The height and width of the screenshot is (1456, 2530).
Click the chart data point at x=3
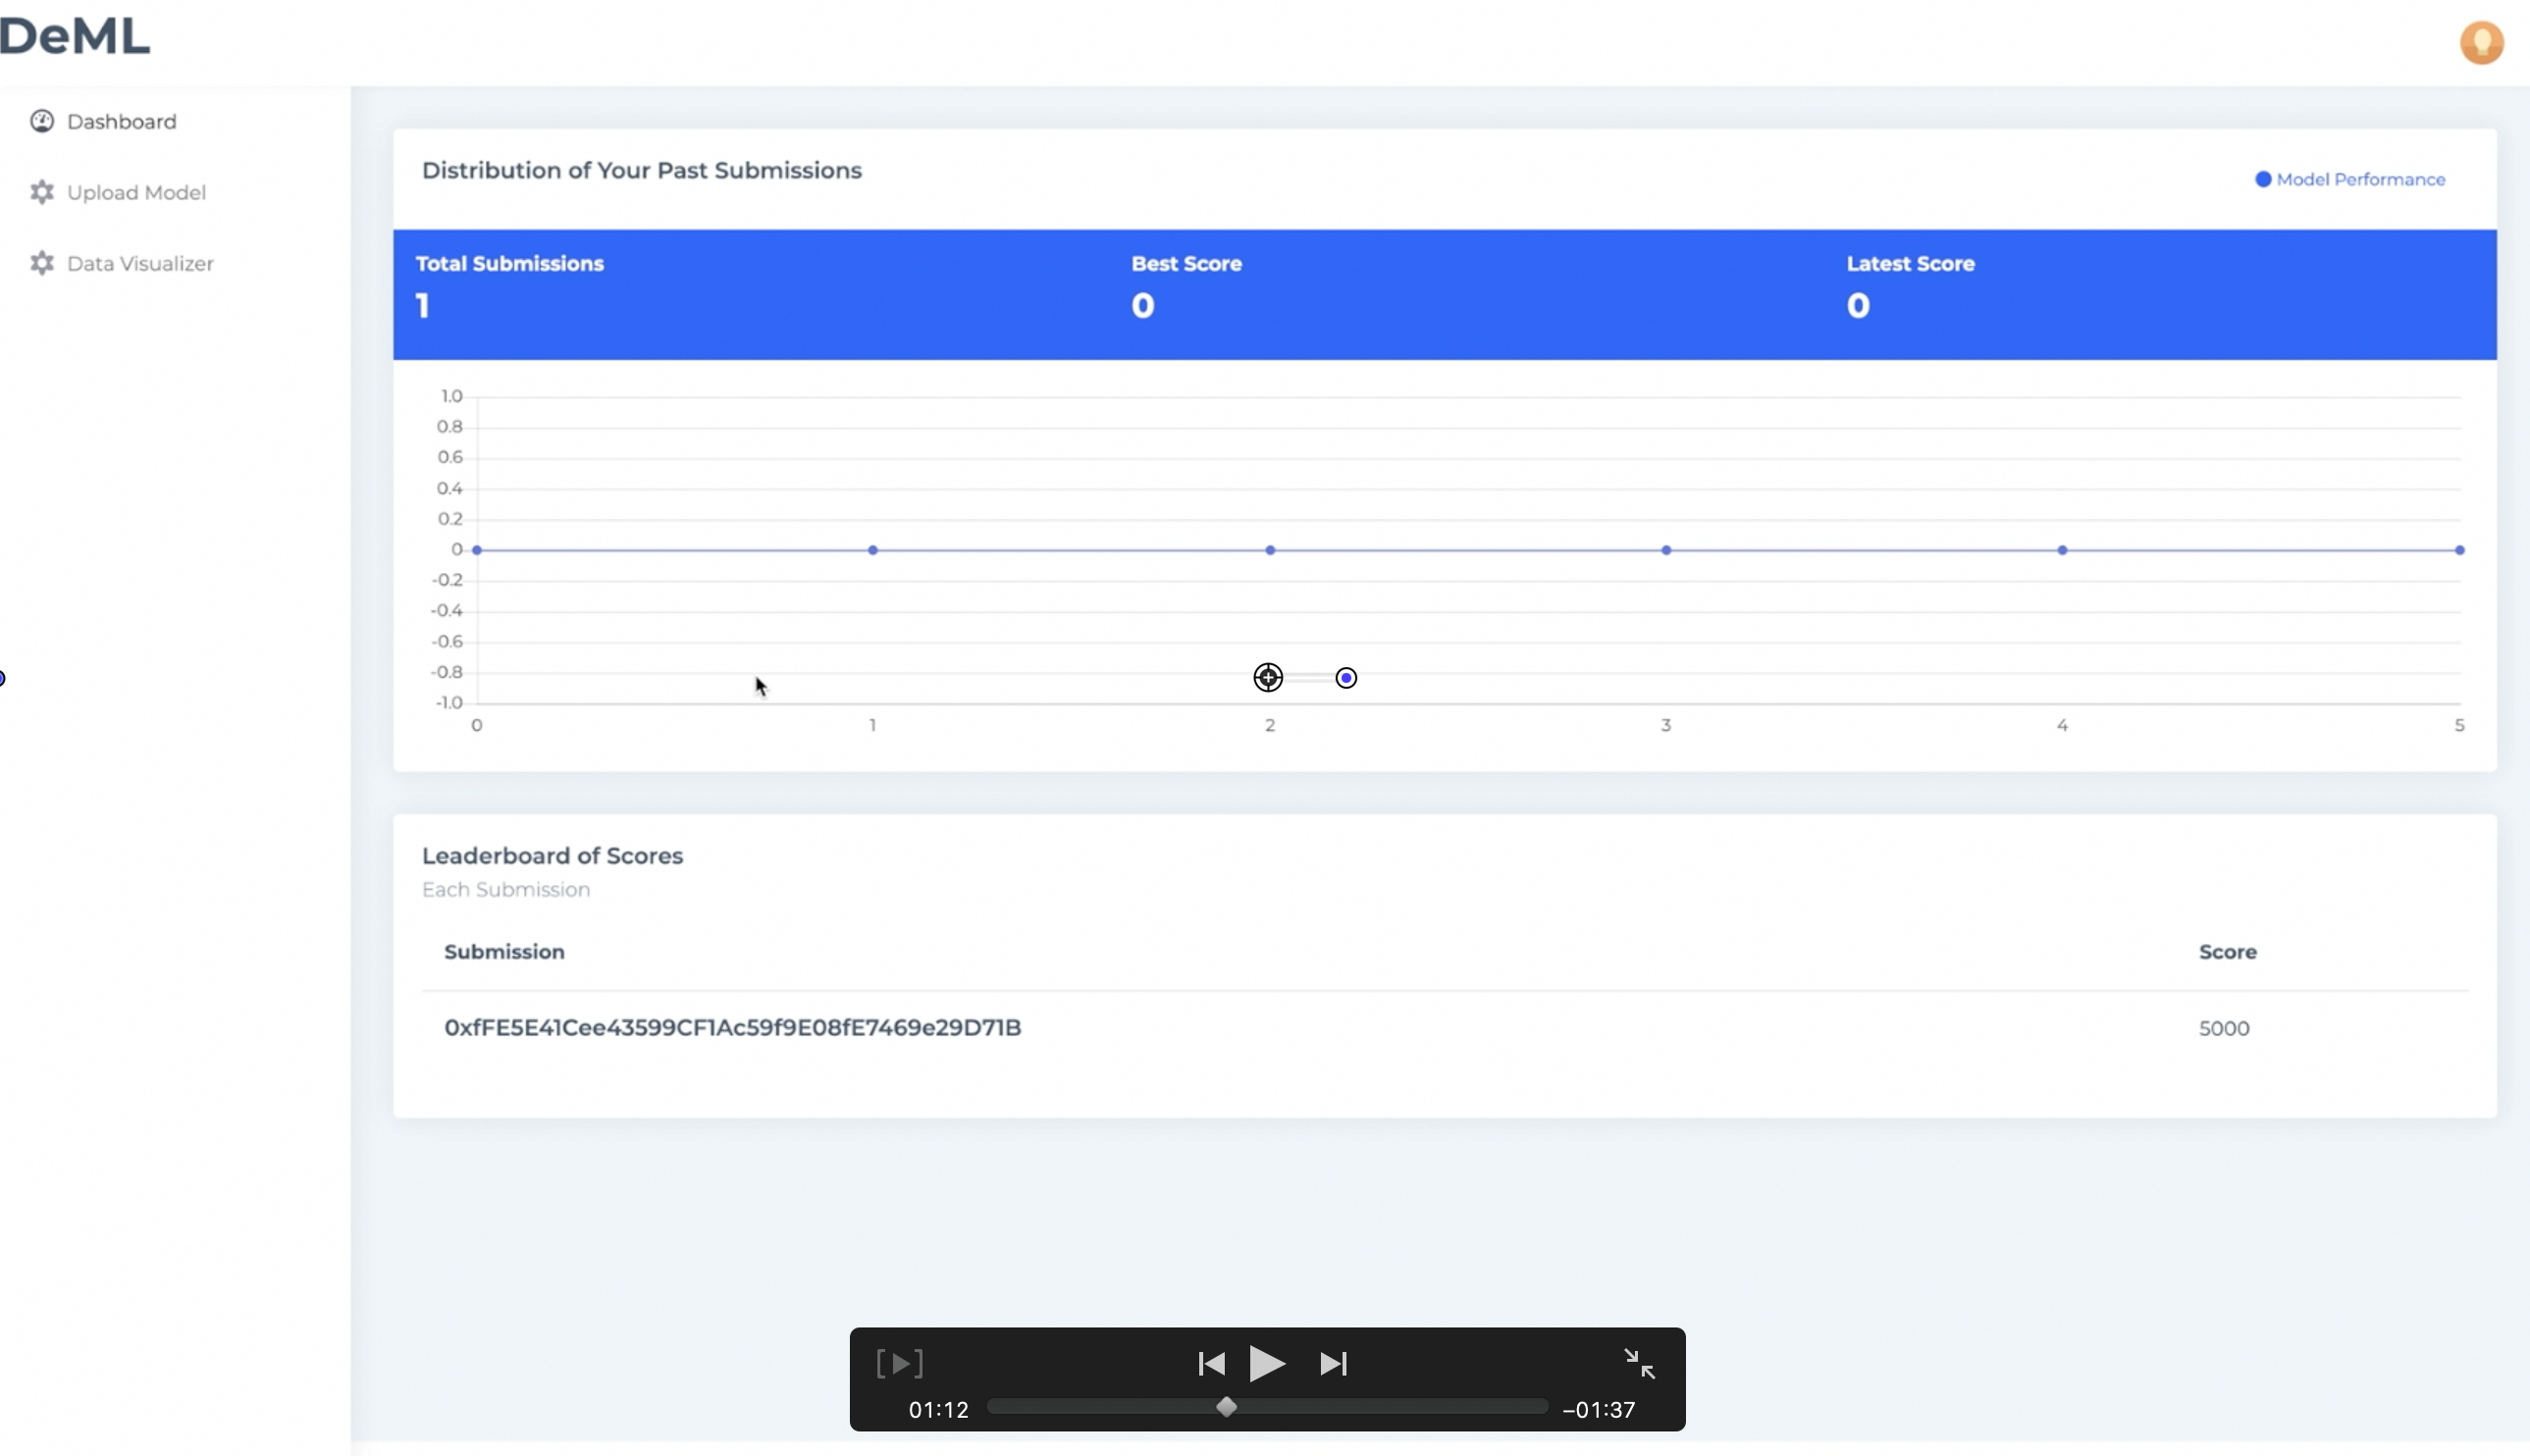[1666, 550]
